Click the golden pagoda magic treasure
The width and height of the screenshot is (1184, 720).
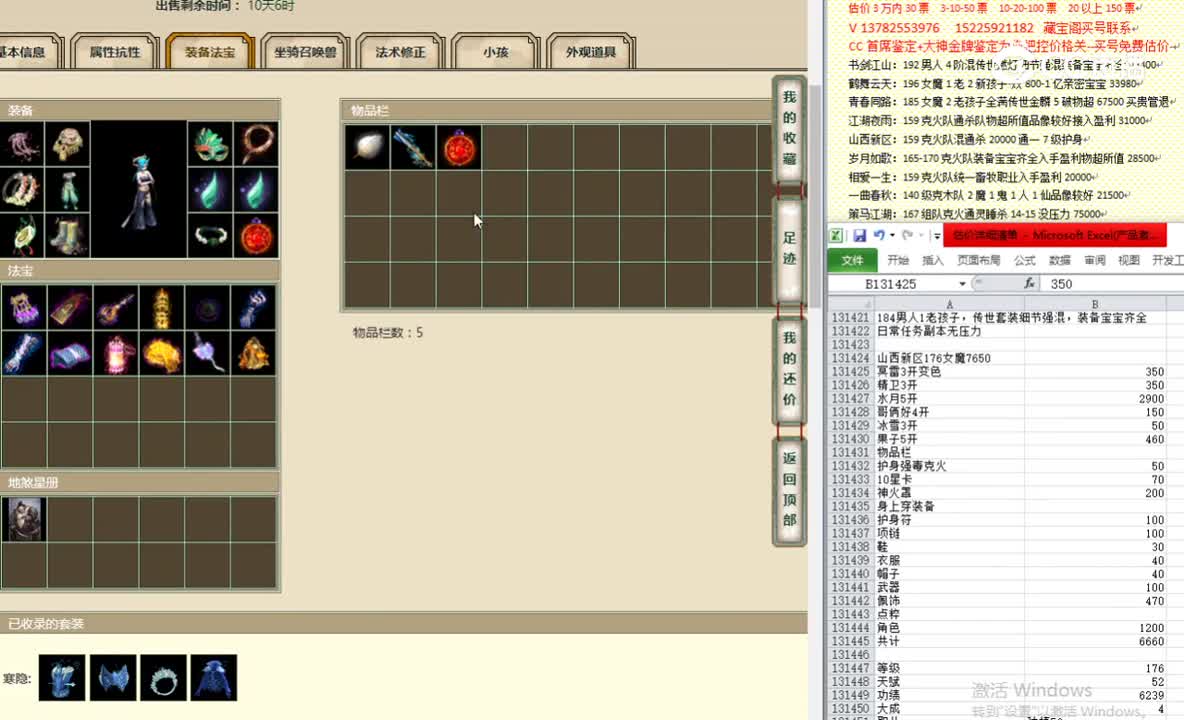162,308
